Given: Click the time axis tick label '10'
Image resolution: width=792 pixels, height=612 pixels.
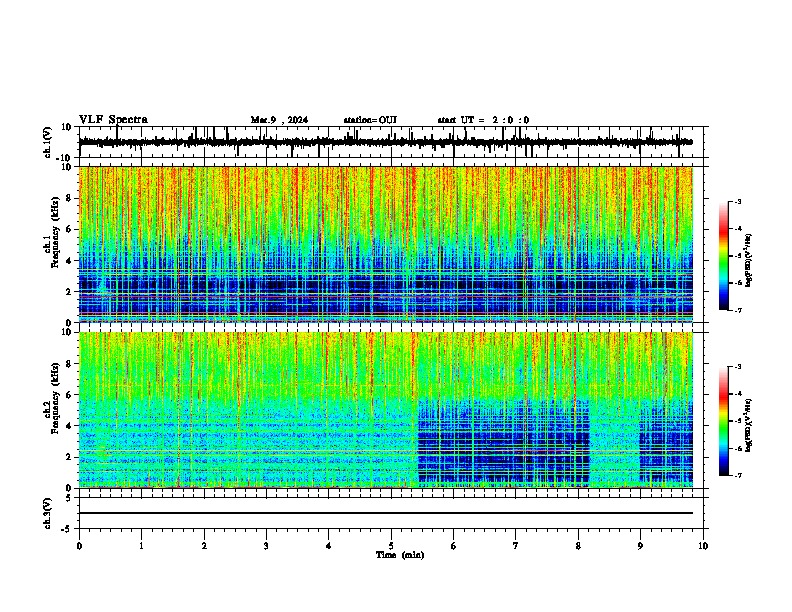Looking at the screenshot, I should click(703, 546).
